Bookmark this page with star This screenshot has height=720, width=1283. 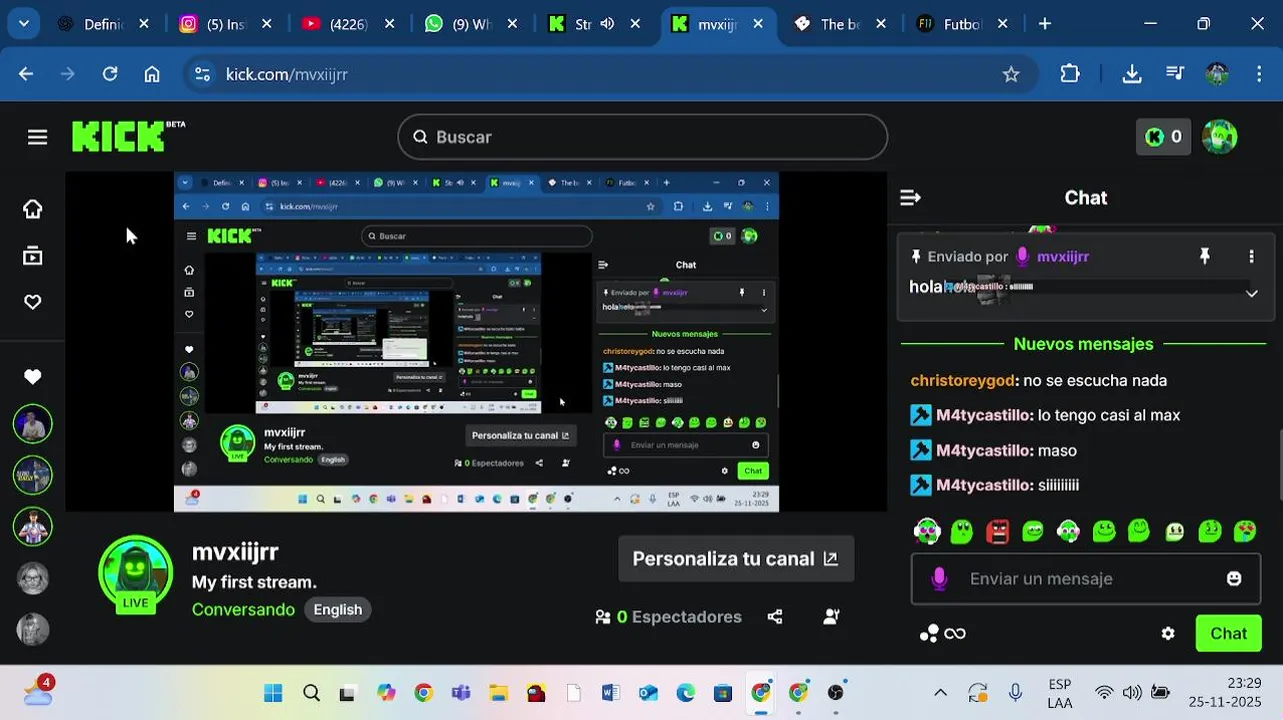point(1011,74)
